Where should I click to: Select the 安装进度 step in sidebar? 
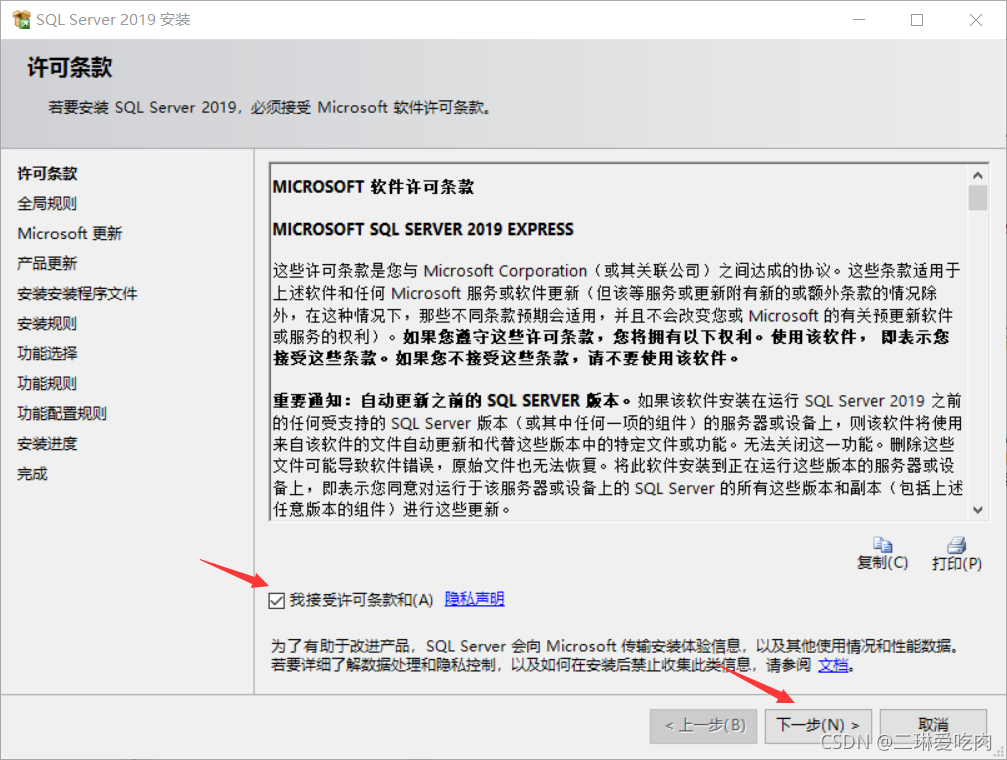[47, 444]
